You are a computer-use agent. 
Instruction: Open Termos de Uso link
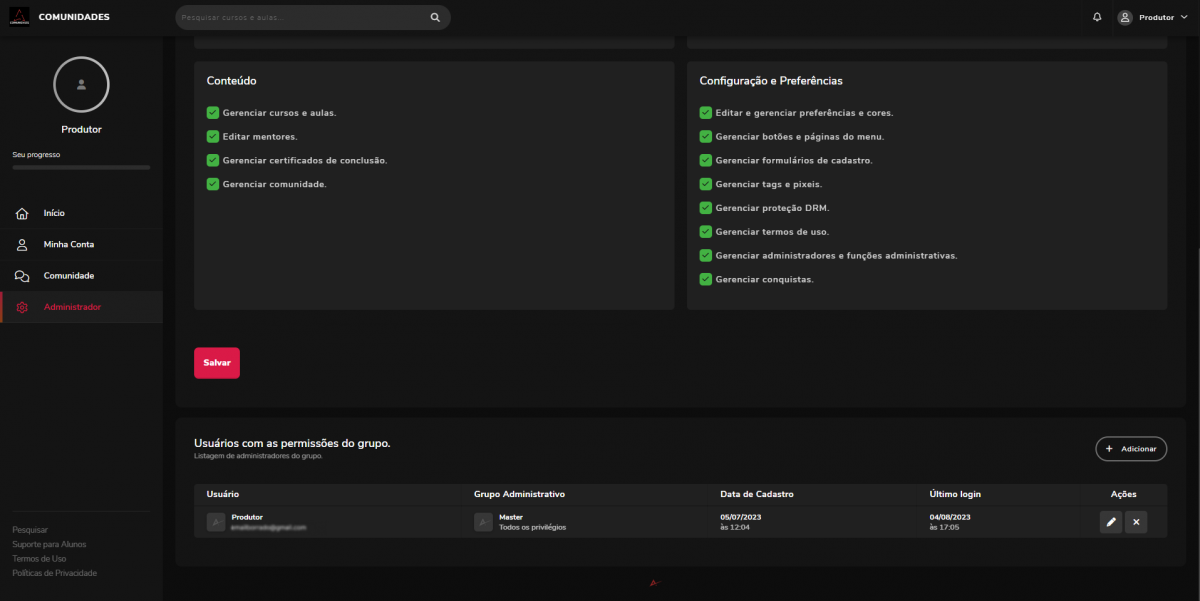coord(39,559)
